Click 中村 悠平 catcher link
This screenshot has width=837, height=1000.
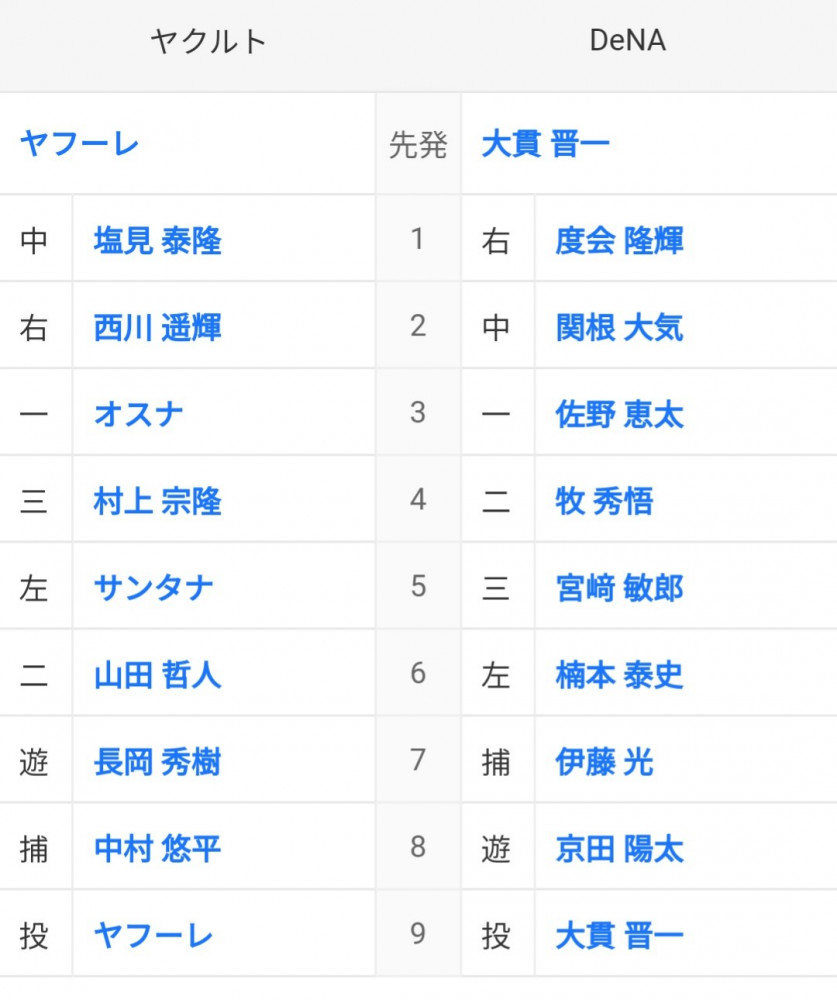click(158, 848)
